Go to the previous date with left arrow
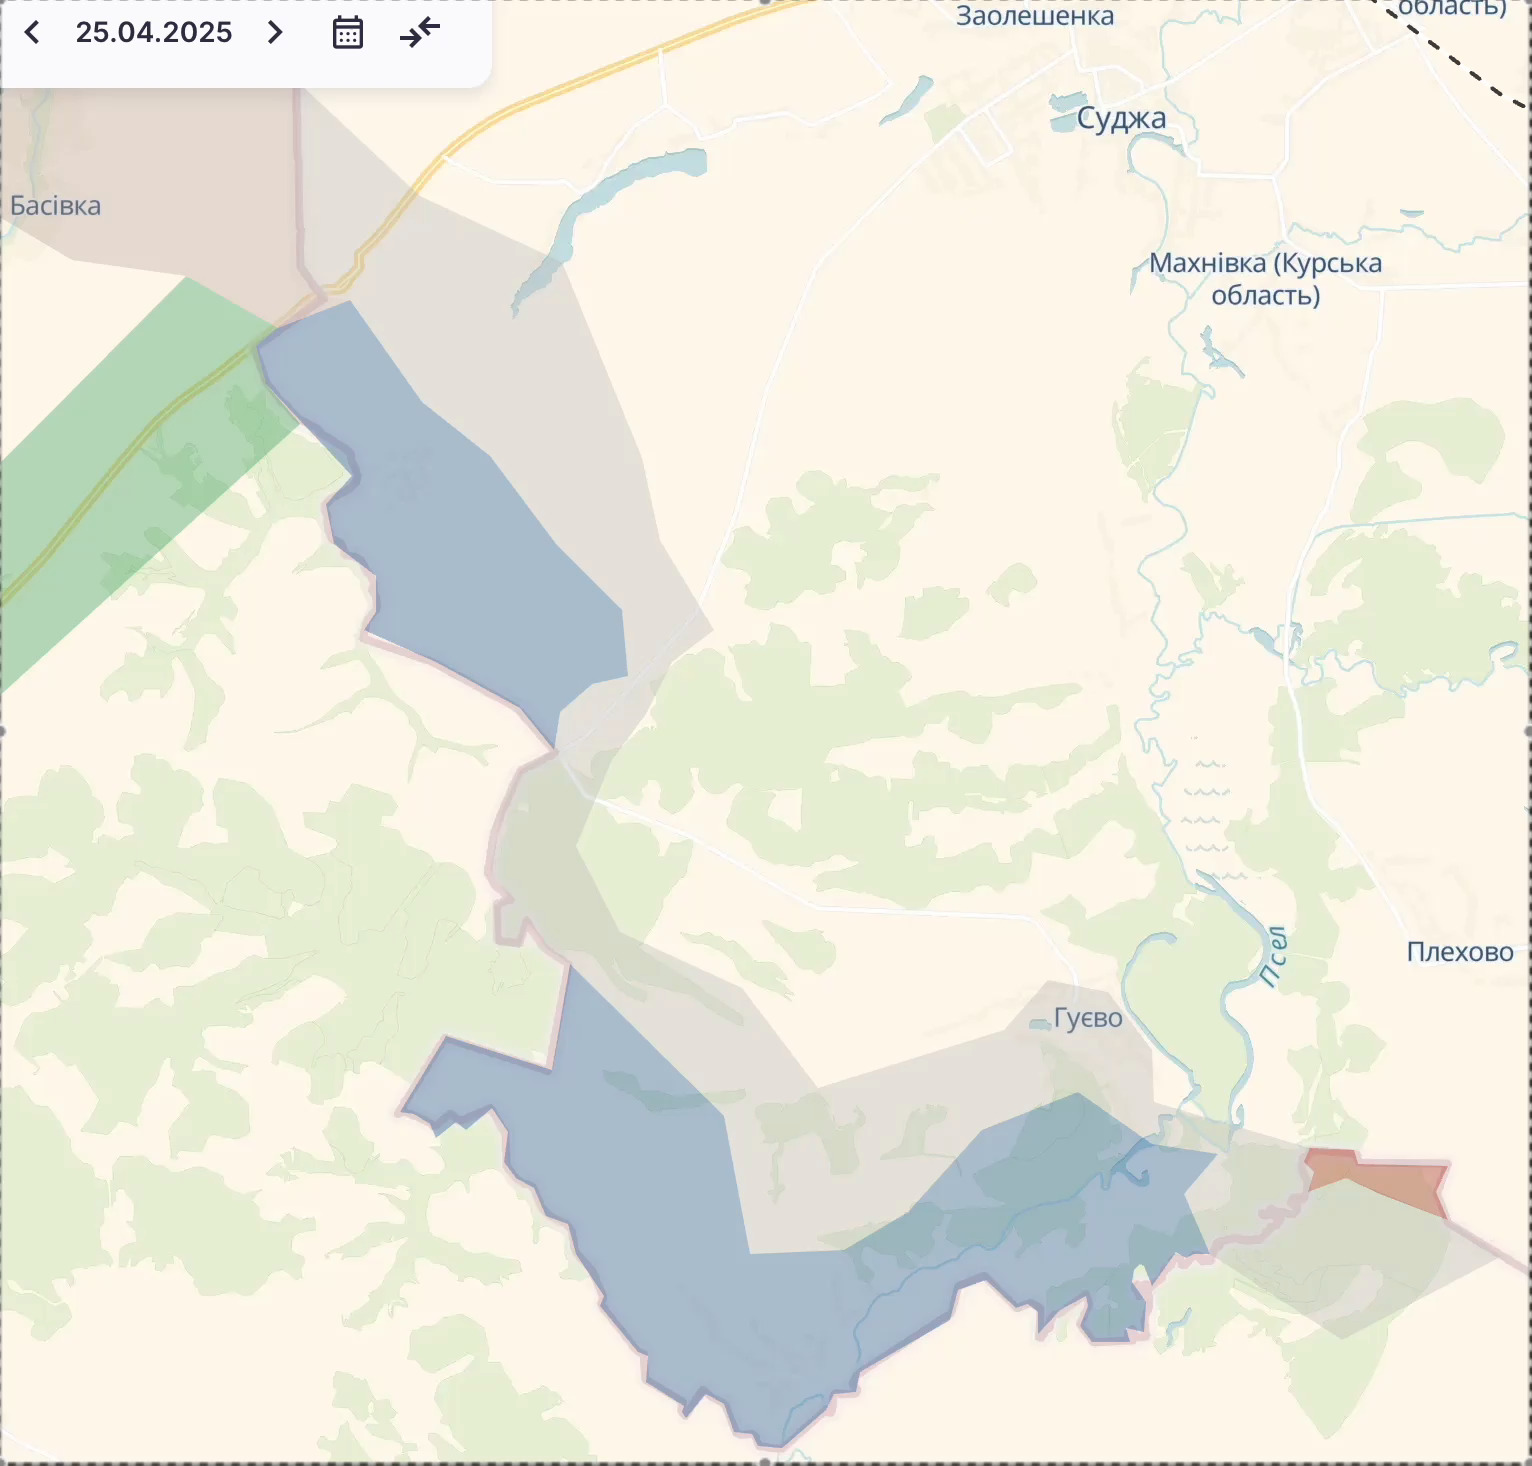The height and width of the screenshot is (1466, 1532). point(32,33)
